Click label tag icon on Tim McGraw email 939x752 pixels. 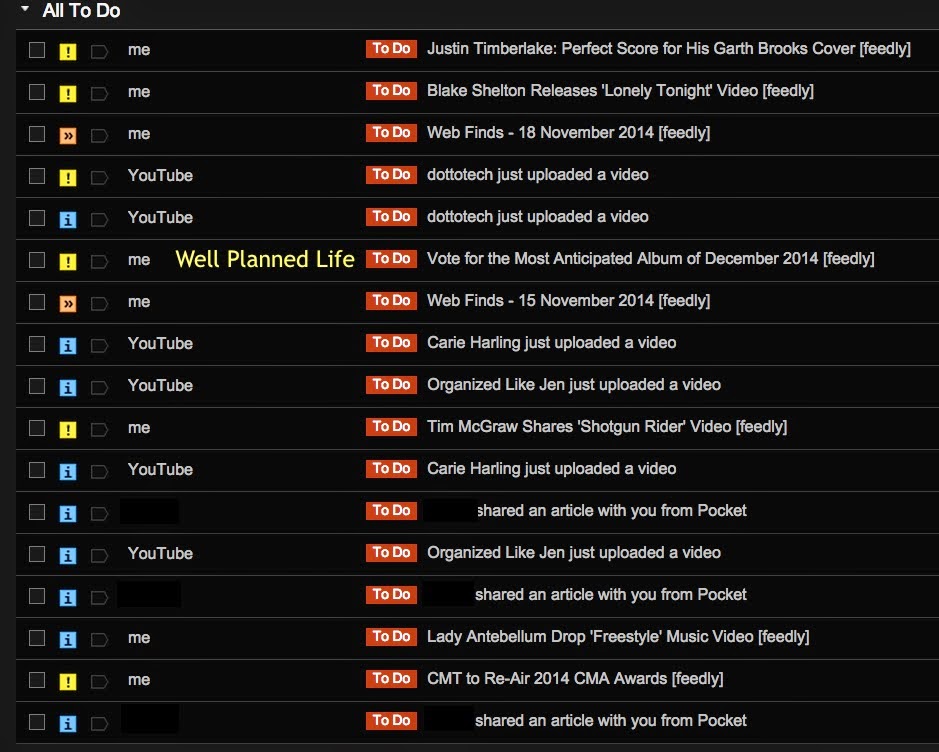(x=98, y=428)
